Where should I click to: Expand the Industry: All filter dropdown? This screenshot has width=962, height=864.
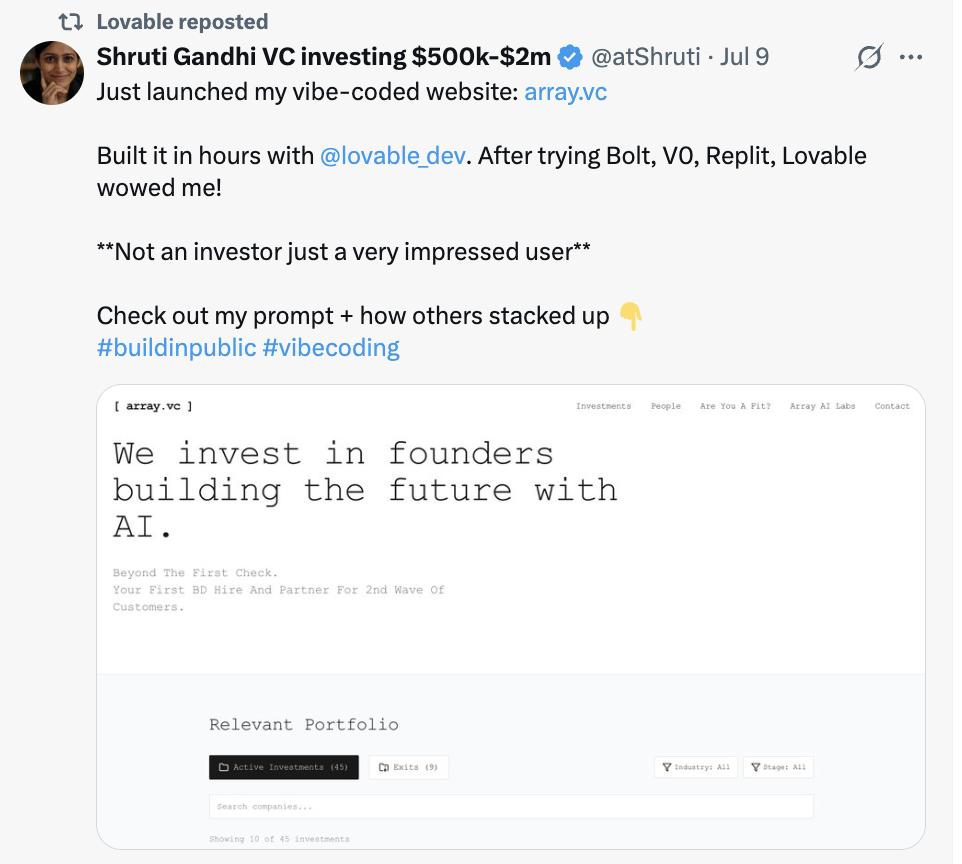coord(694,767)
